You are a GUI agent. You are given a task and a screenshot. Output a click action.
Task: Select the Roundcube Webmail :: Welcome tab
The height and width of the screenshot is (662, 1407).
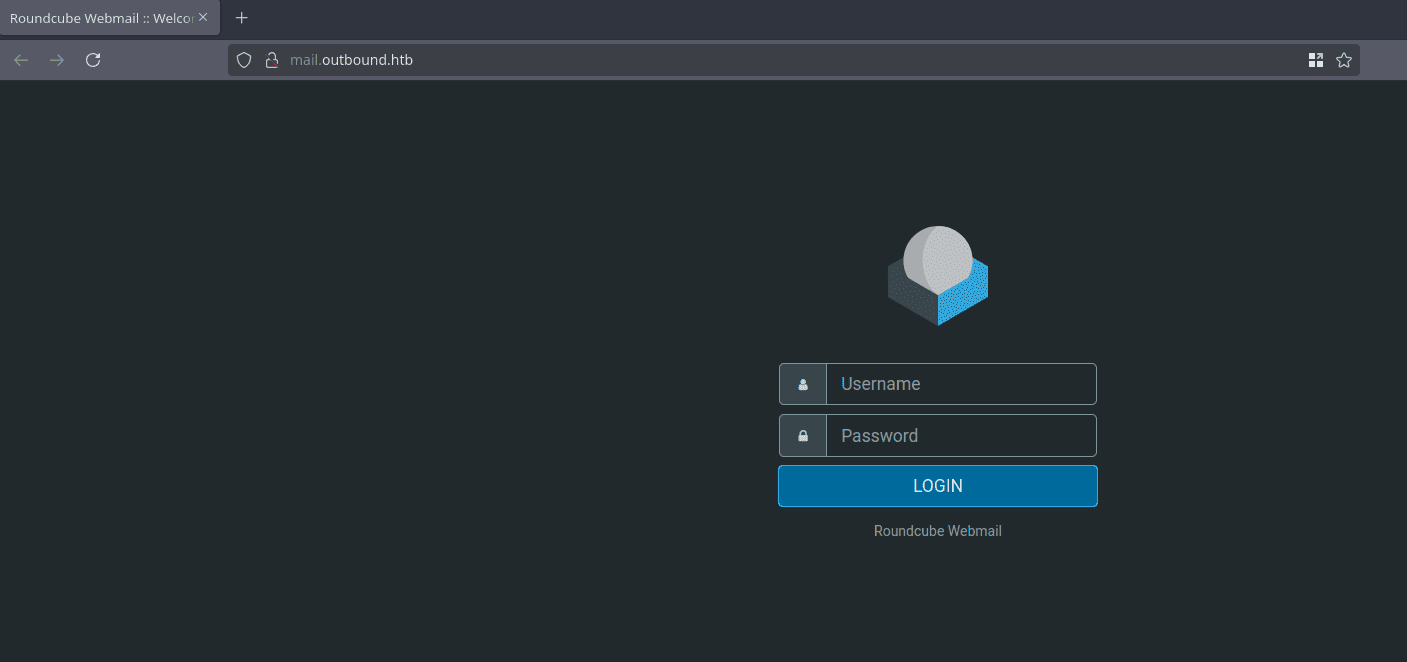click(100, 18)
